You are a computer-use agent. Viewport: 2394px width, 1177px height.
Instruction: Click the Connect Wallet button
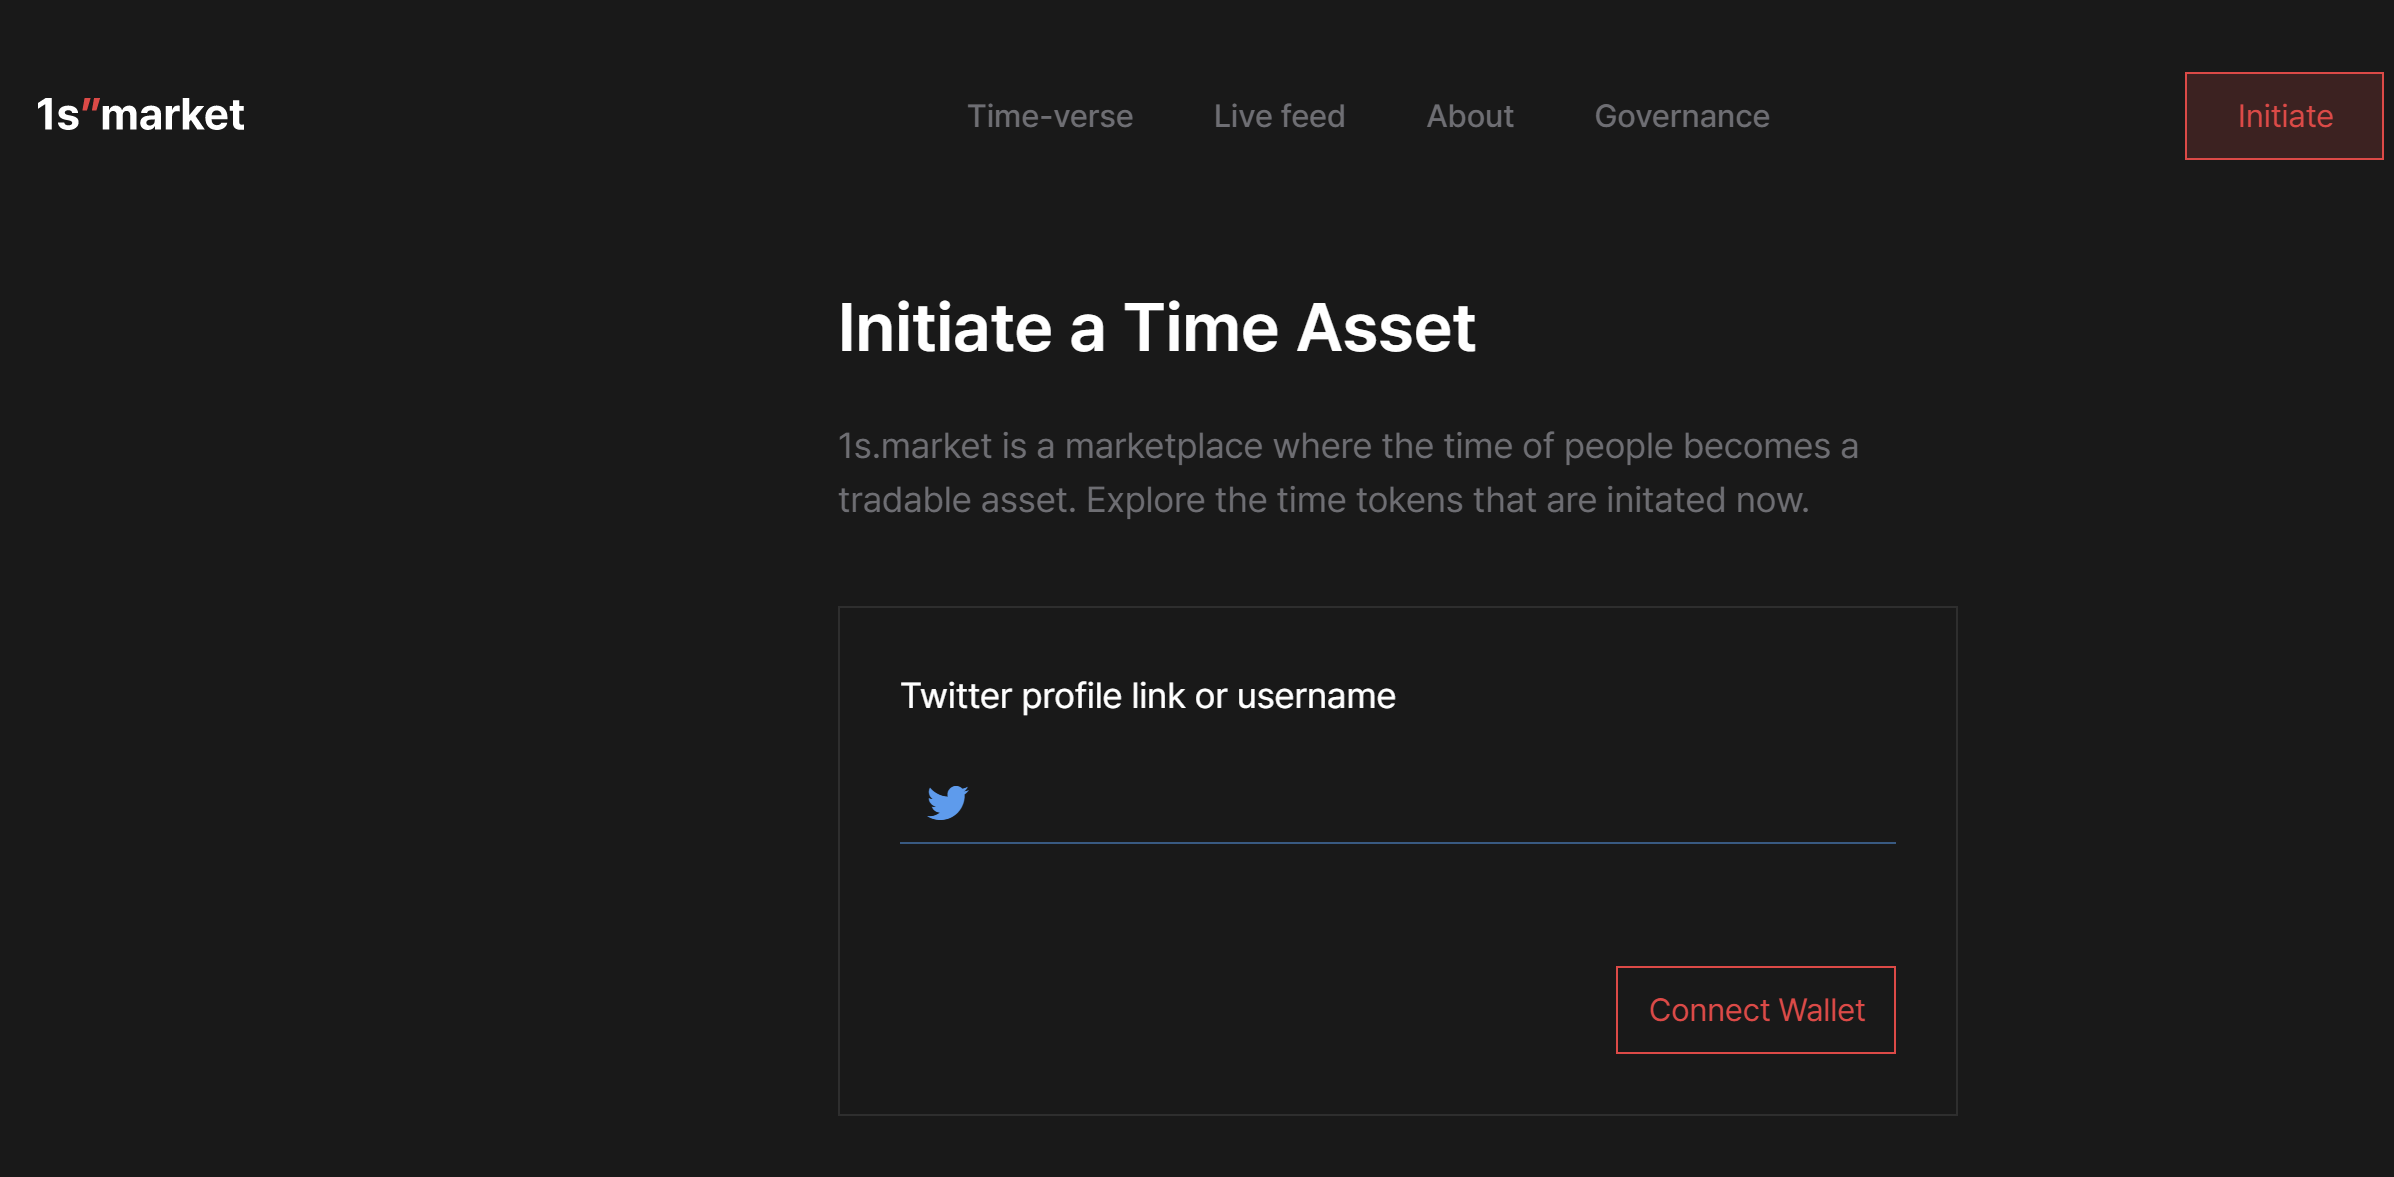coord(1755,1010)
